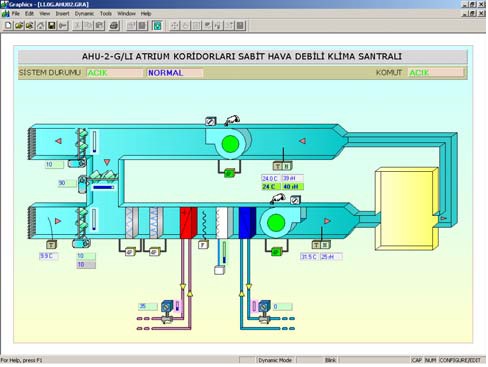Click the NORMAL status indicator
The height and width of the screenshot is (367, 488).
pyautogui.click(x=175, y=73)
